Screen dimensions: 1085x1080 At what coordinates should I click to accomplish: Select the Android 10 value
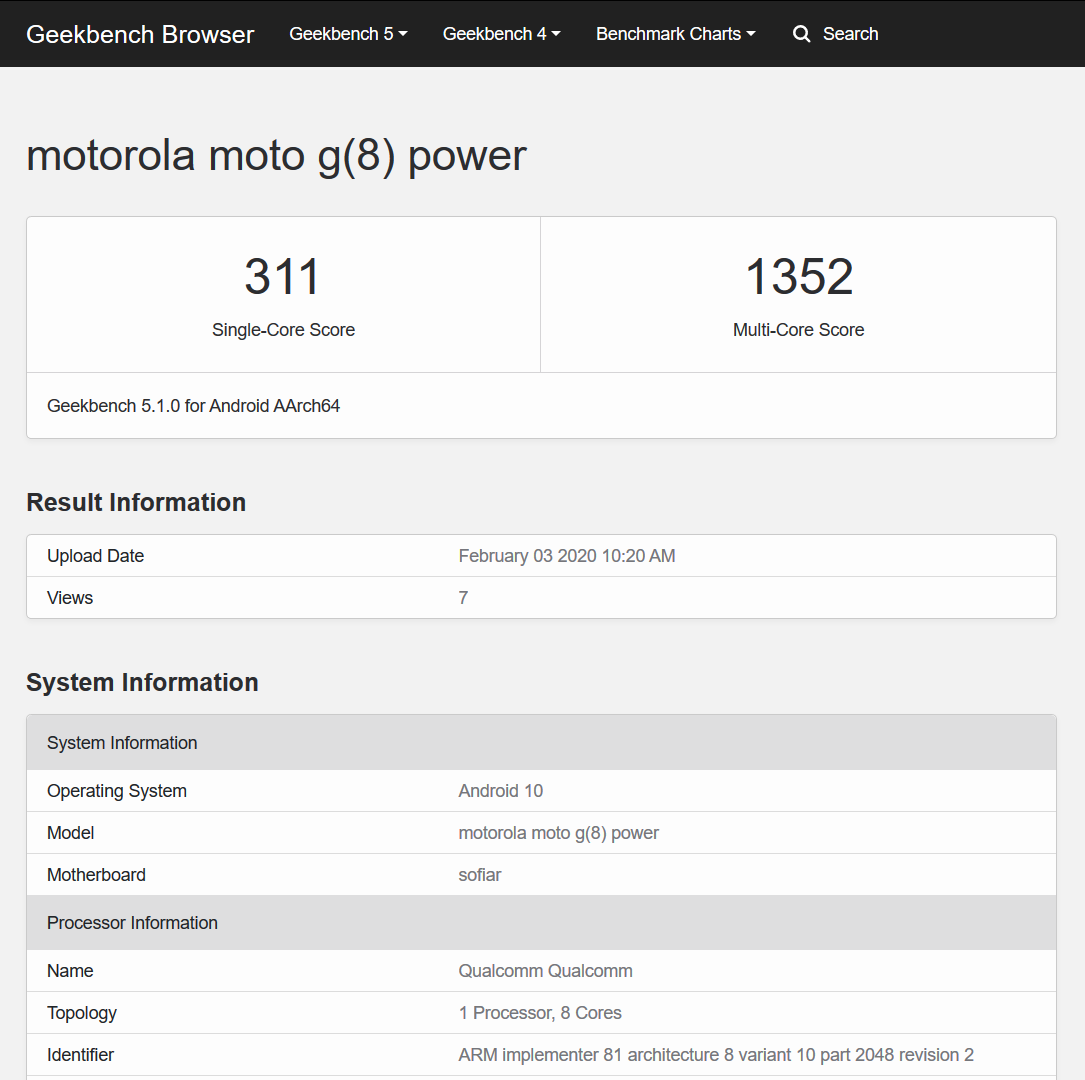pyautogui.click(x=501, y=791)
